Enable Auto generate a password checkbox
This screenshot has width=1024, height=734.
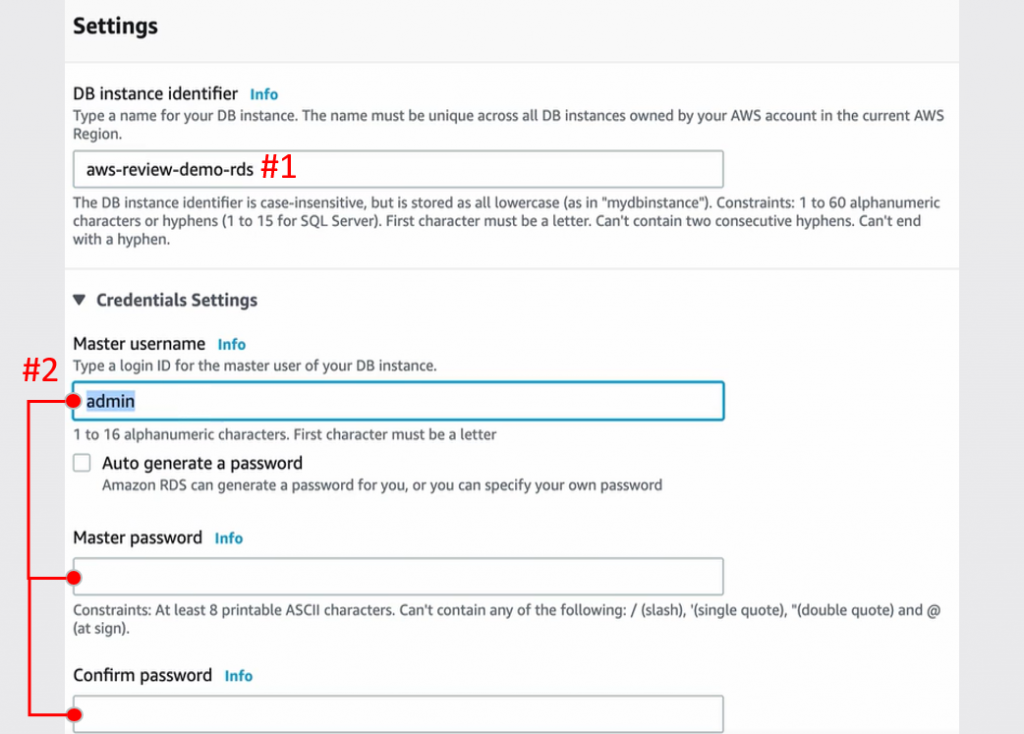tap(82, 463)
